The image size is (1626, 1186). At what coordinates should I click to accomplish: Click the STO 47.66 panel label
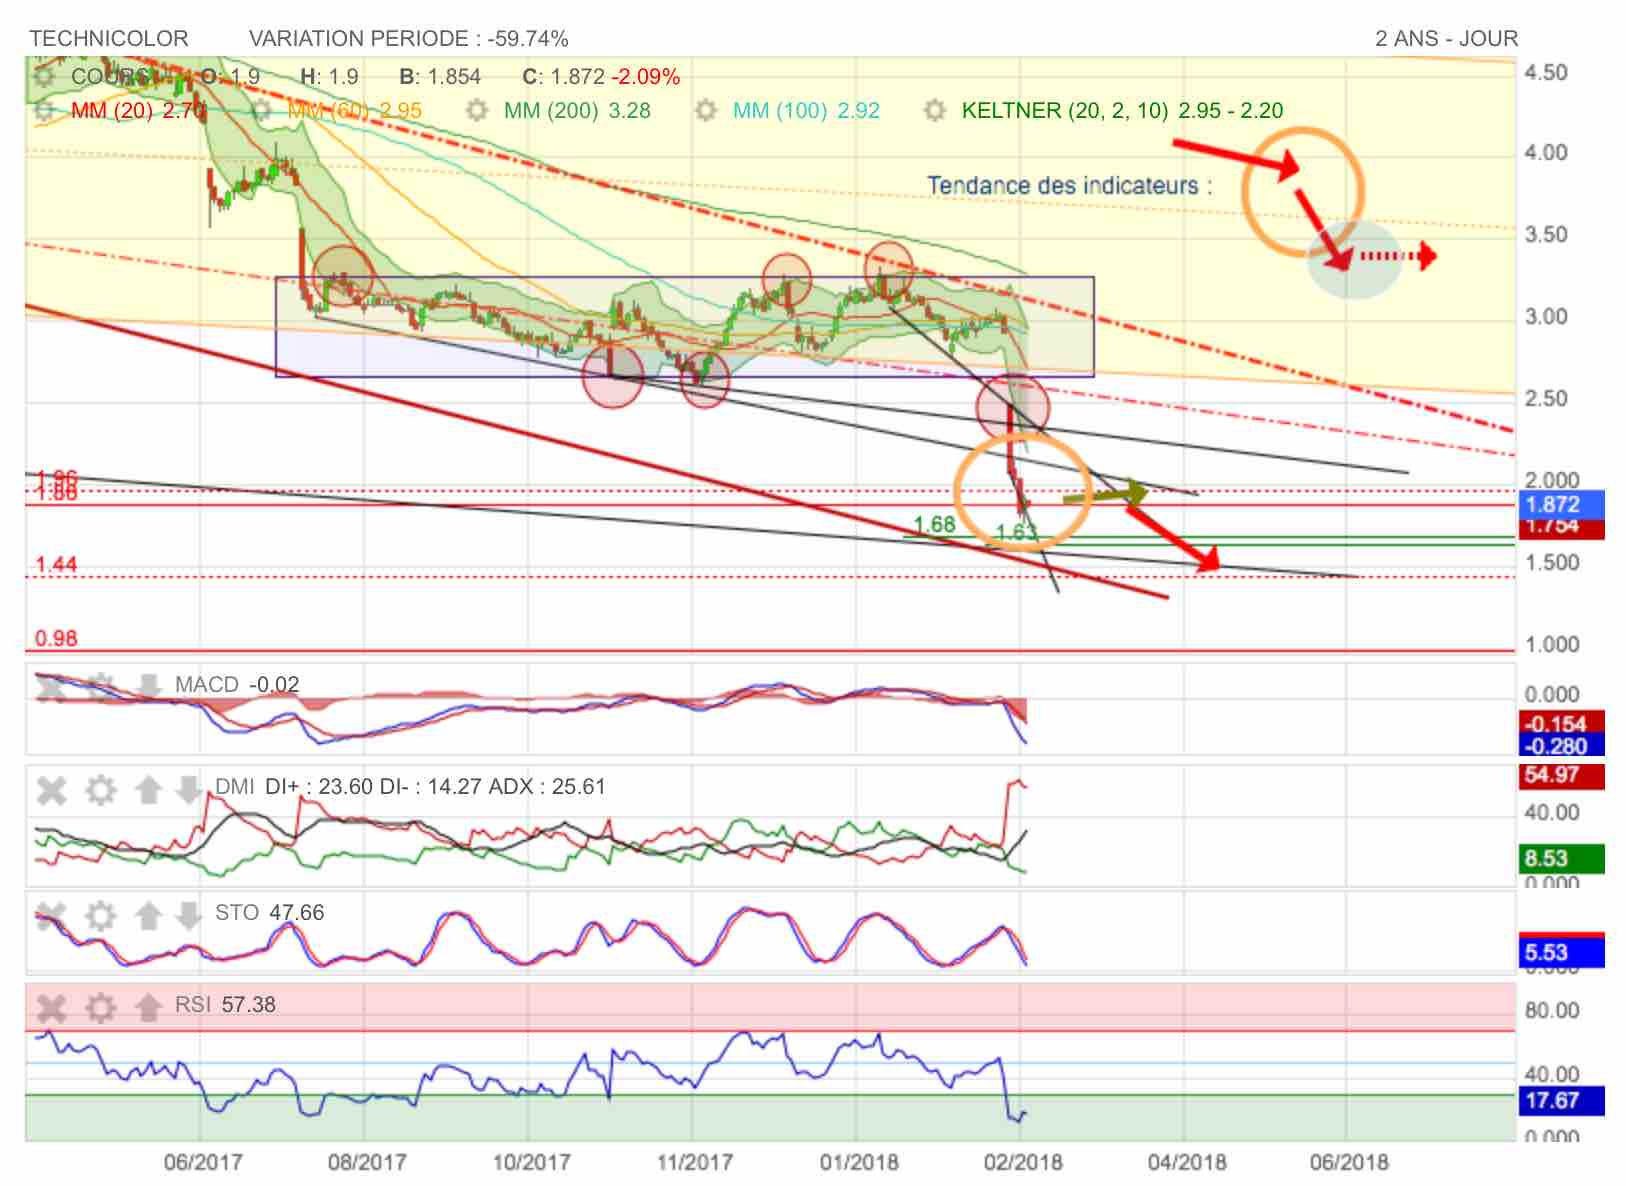tap(269, 913)
